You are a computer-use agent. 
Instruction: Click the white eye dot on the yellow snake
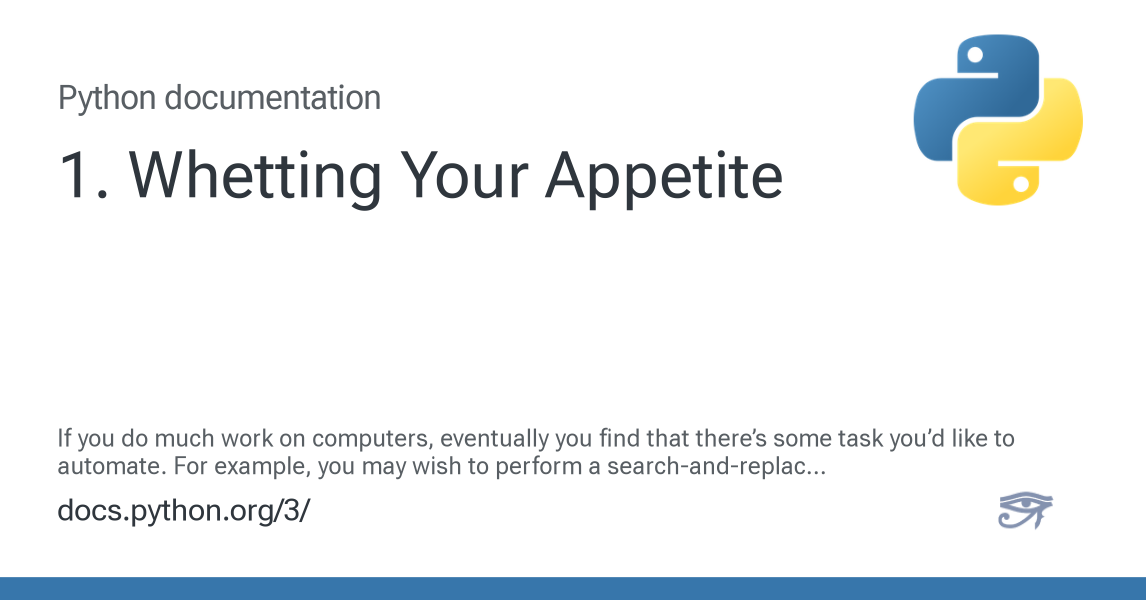[1021, 183]
